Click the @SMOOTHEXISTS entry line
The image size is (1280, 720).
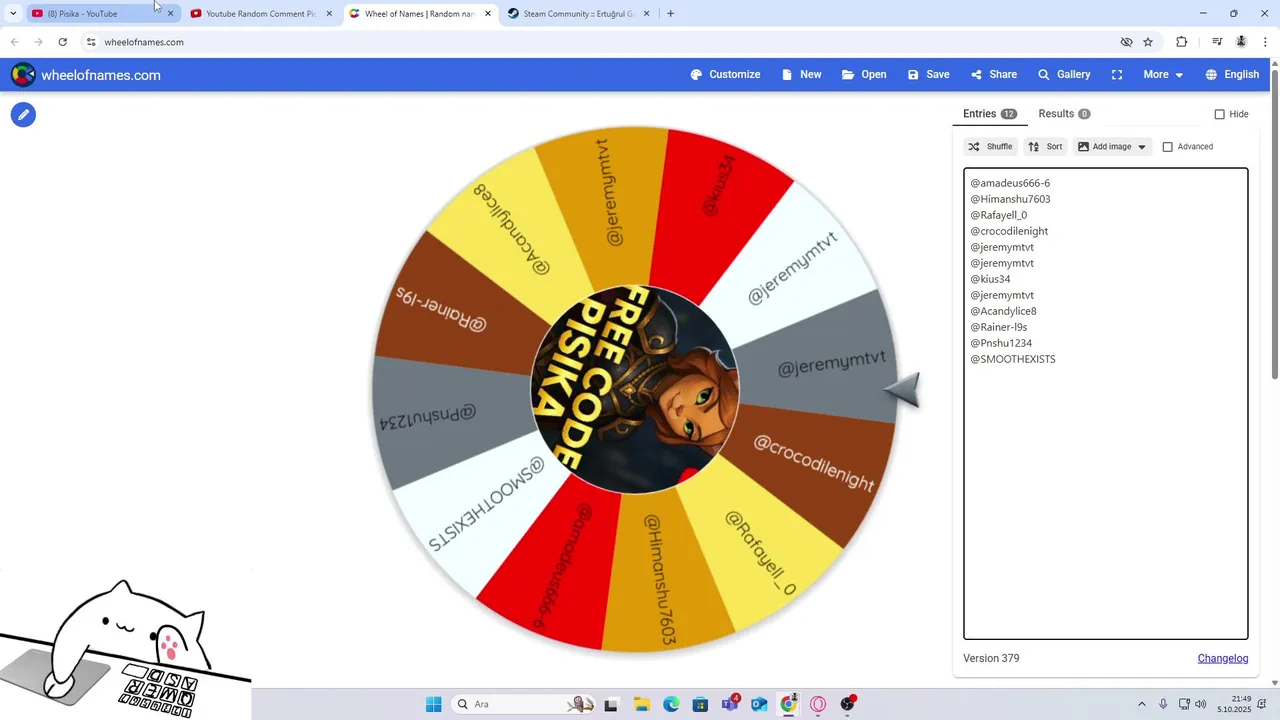coord(1012,359)
